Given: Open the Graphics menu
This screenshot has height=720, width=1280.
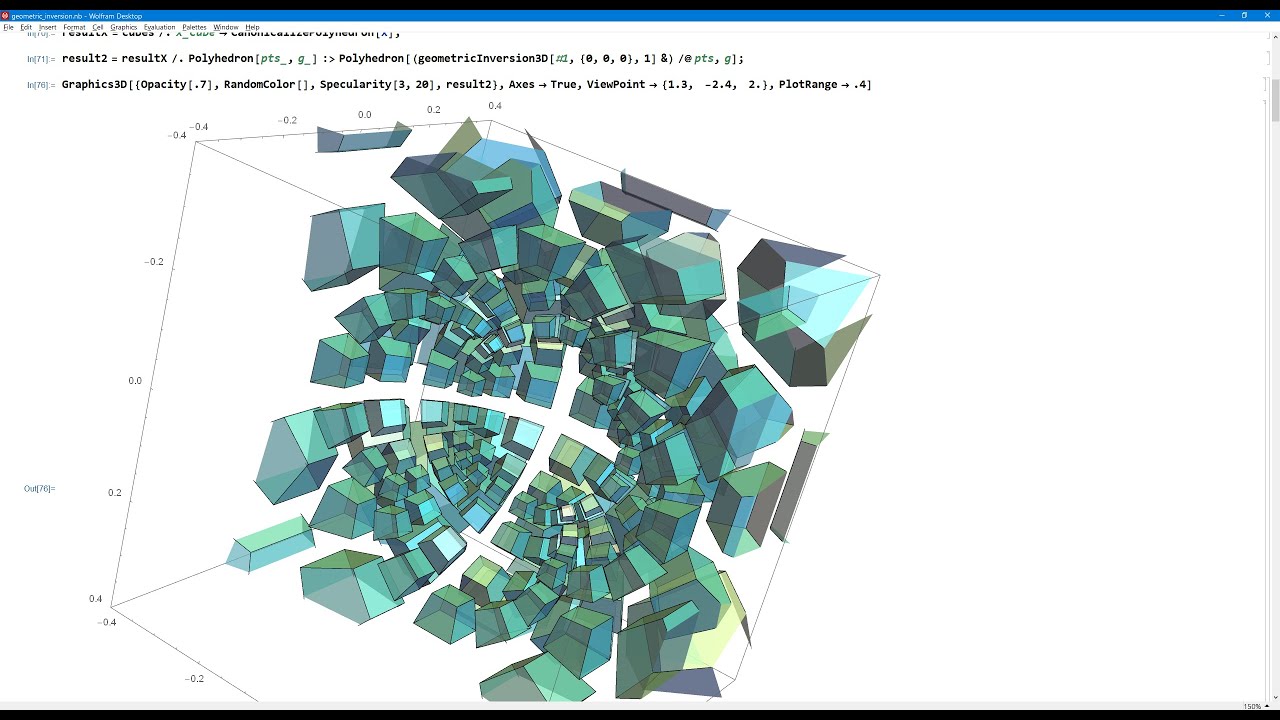Looking at the screenshot, I should (x=124, y=27).
